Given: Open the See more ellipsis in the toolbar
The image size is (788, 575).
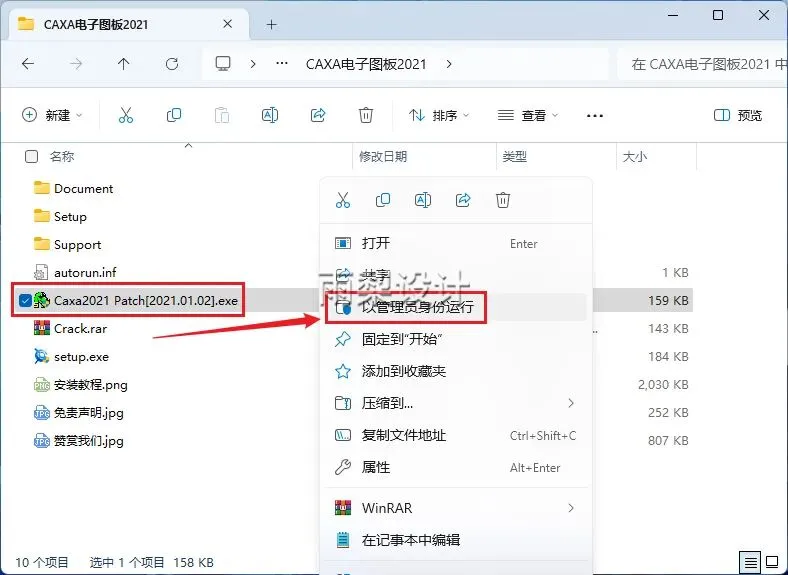Looking at the screenshot, I should tap(595, 116).
